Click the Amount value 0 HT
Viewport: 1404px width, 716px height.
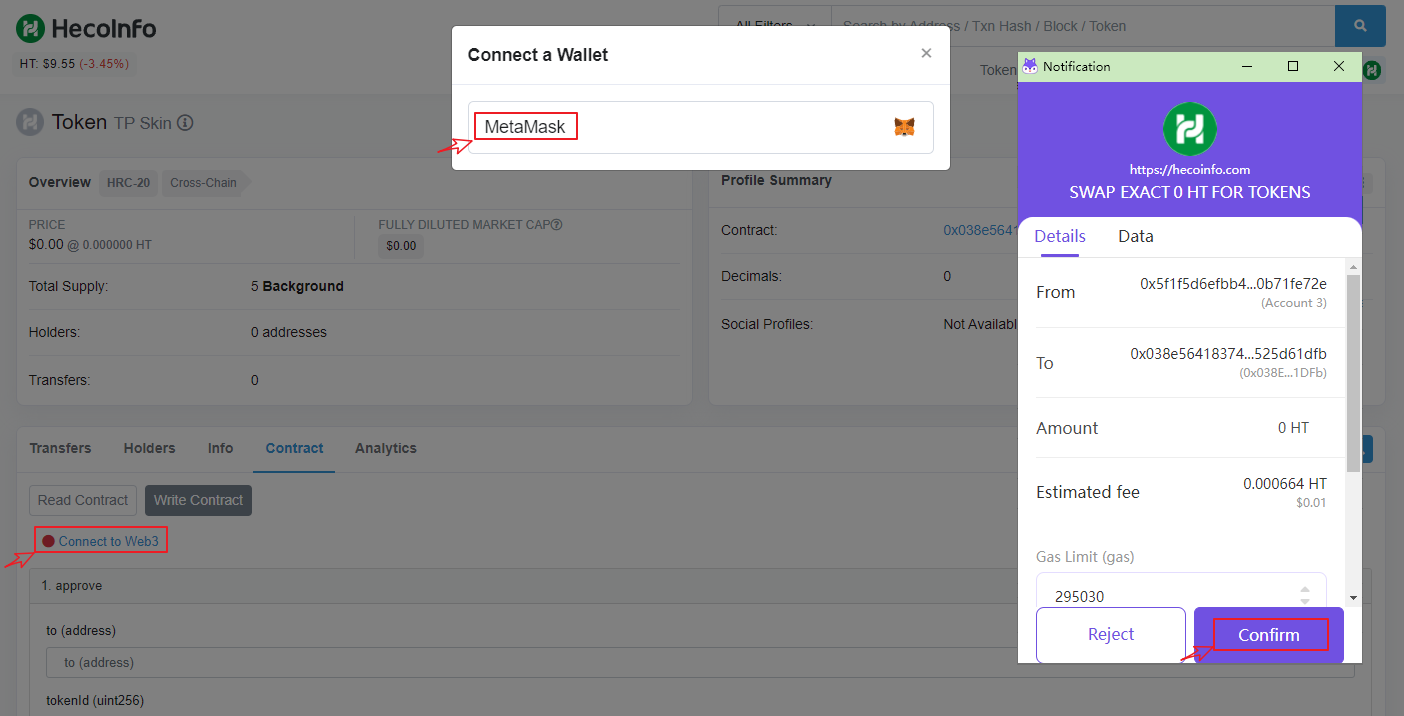pyautogui.click(x=1293, y=428)
